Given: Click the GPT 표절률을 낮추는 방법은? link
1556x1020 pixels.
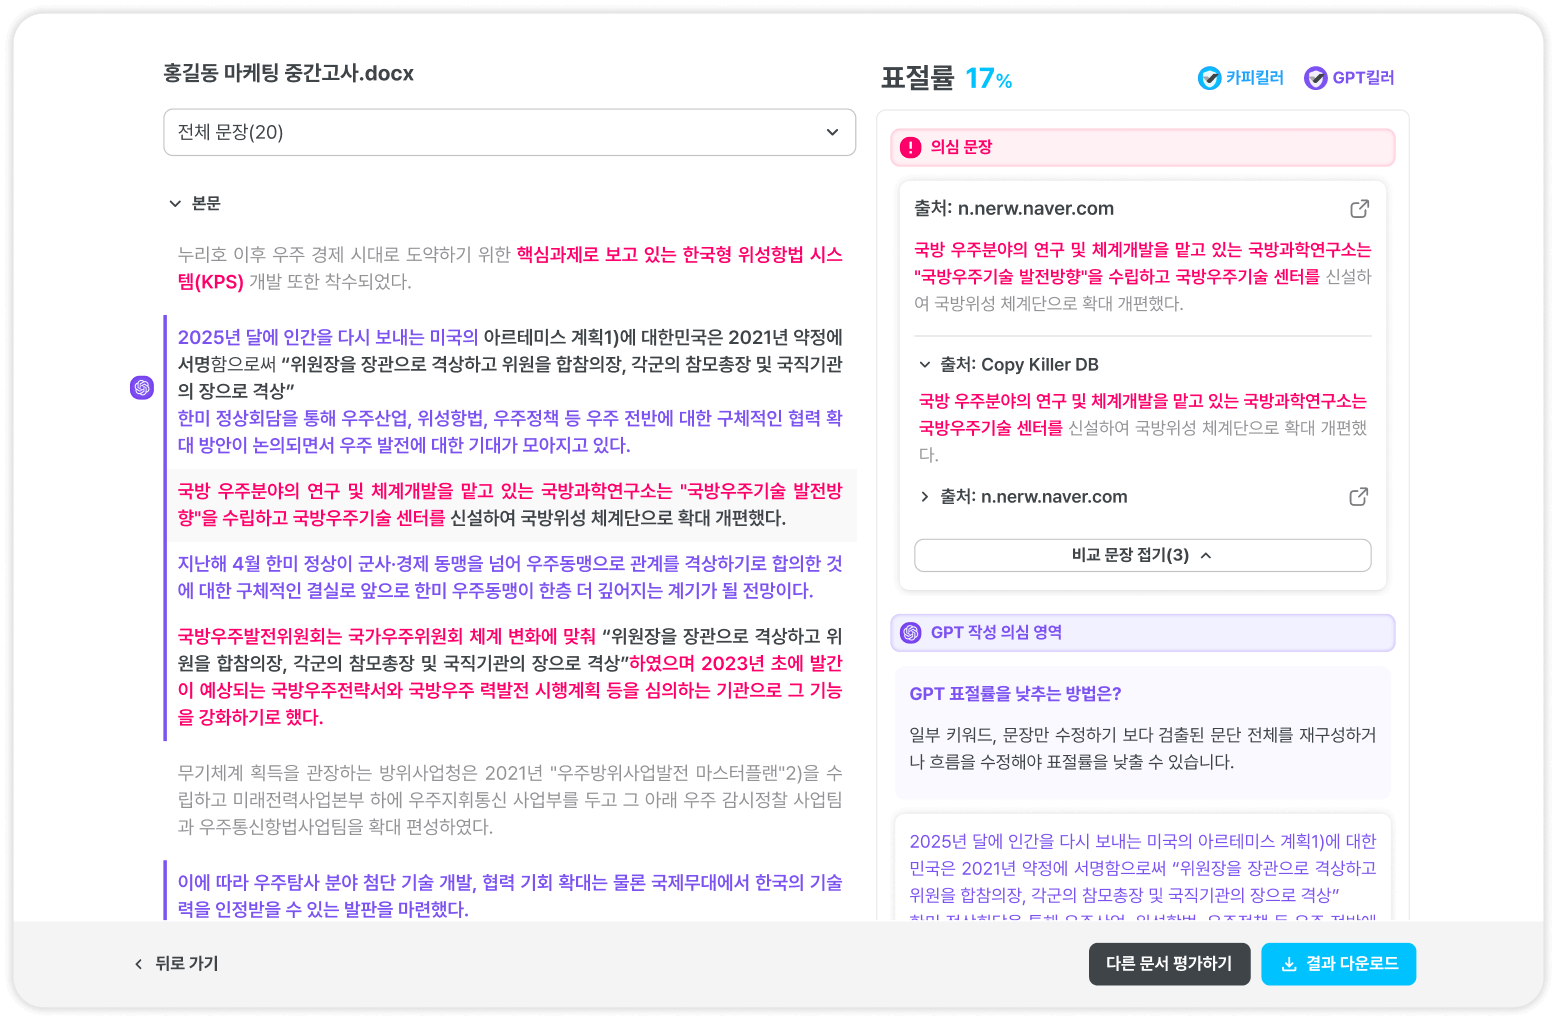Looking at the screenshot, I should click(x=1015, y=694).
